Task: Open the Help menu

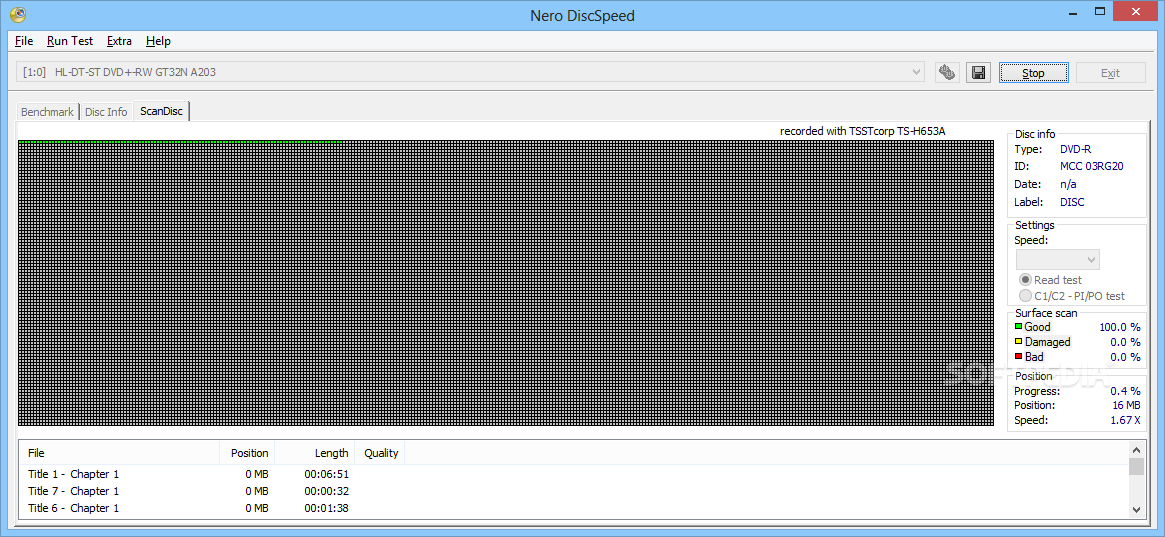Action: click(158, 41)
